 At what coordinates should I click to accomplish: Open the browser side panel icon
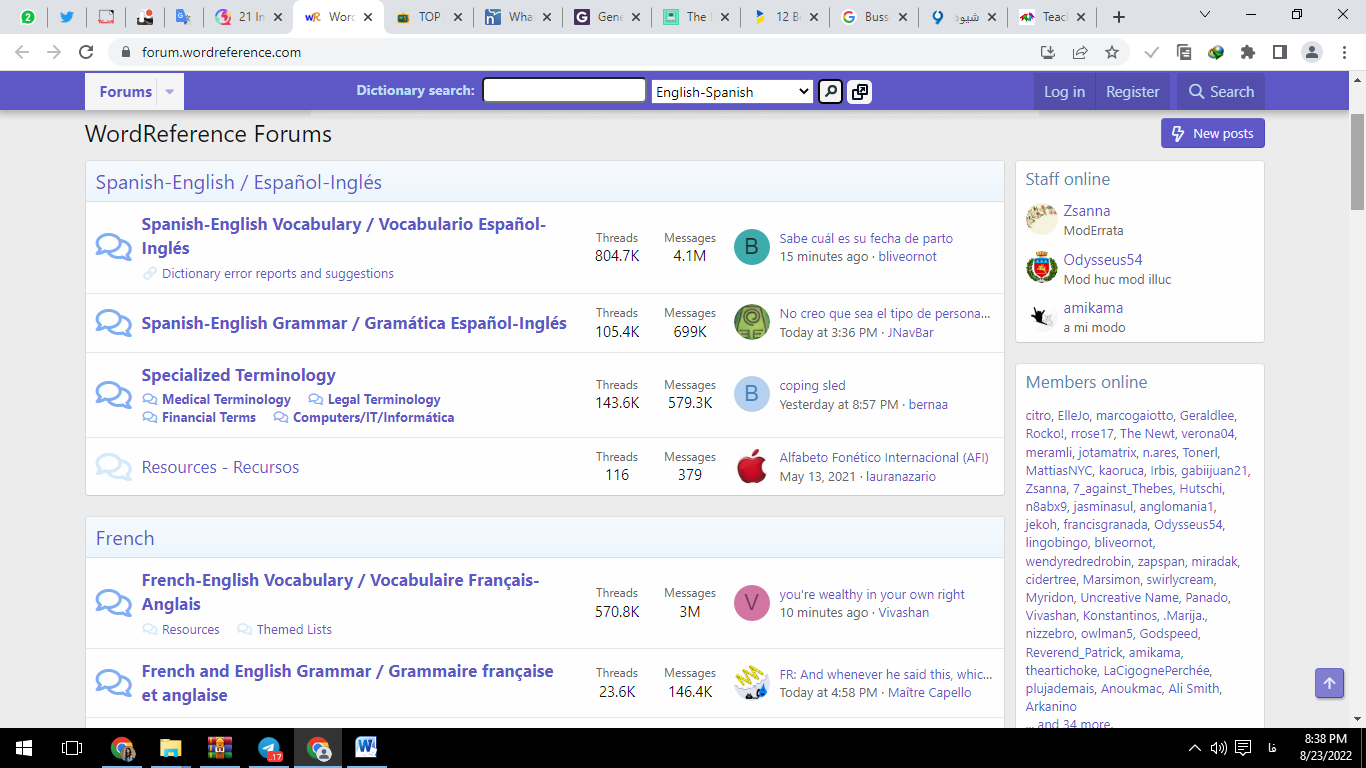1279,52
